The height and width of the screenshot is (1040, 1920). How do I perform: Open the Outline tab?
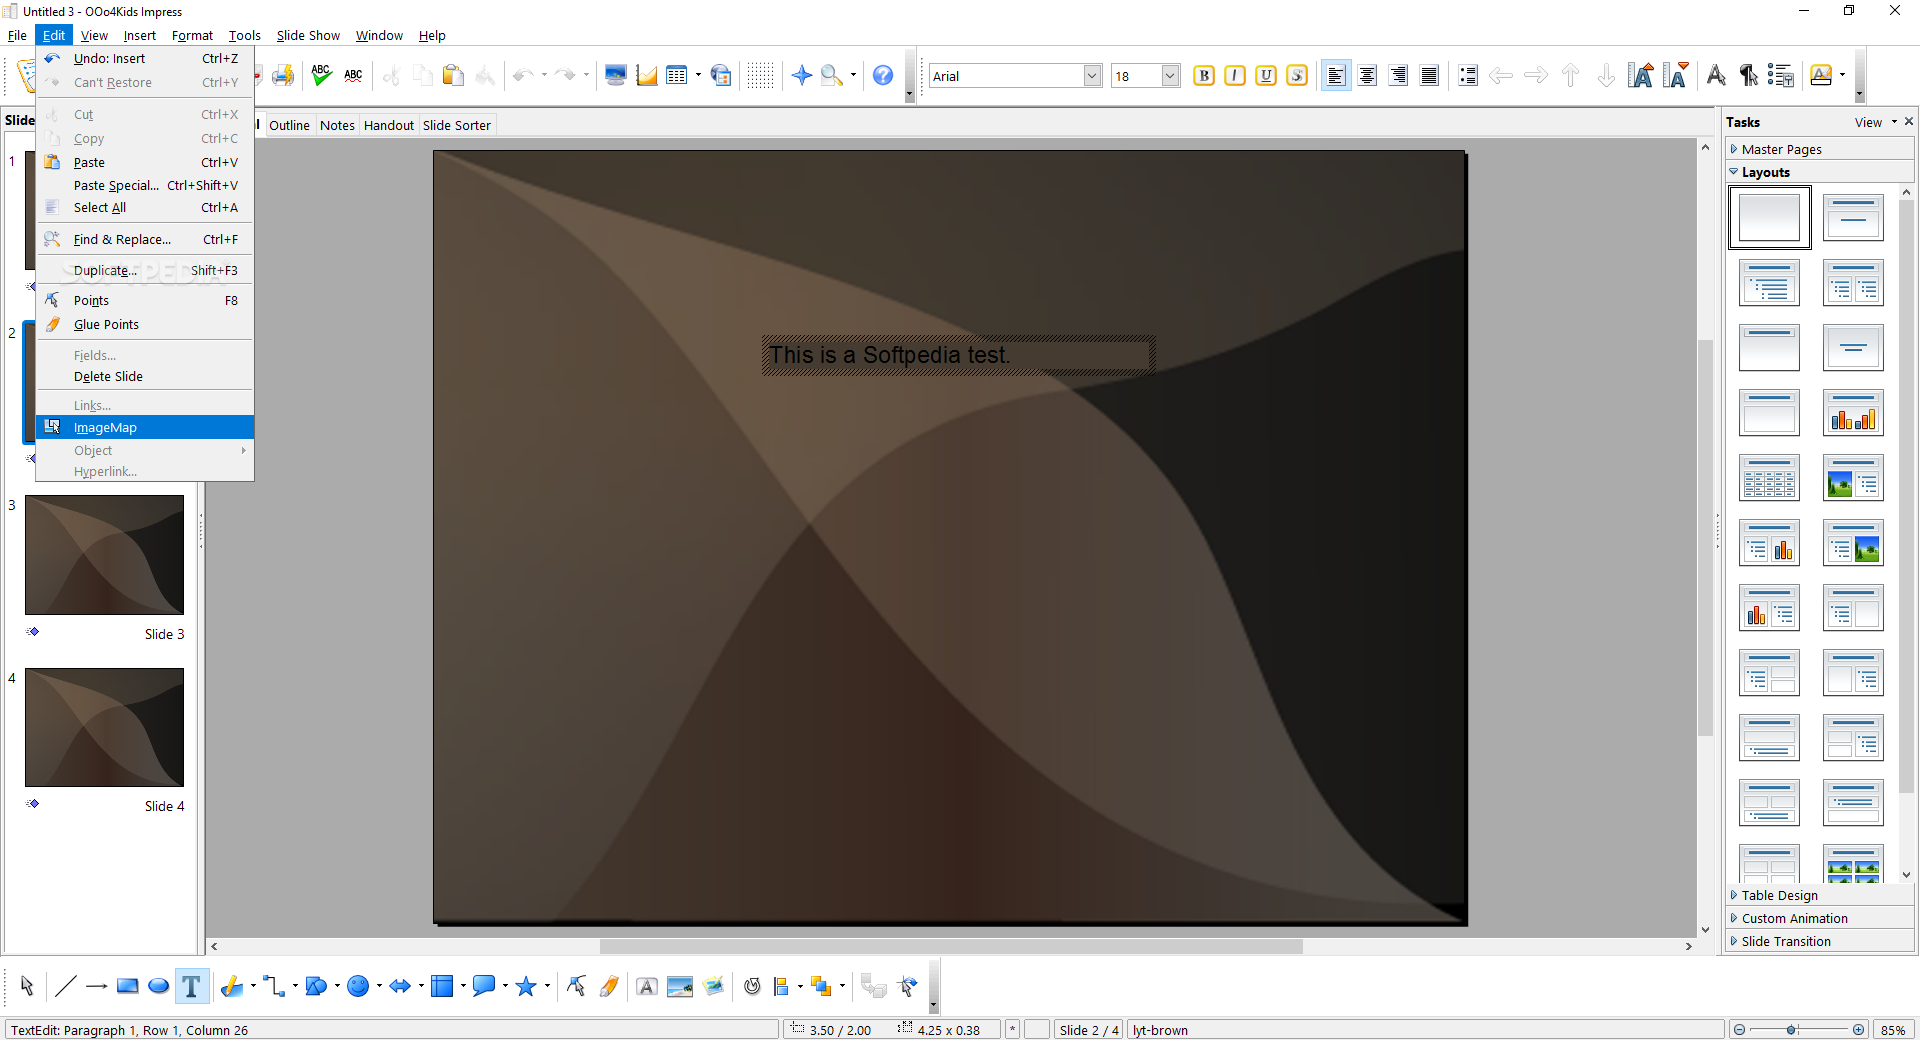[289, 125]
